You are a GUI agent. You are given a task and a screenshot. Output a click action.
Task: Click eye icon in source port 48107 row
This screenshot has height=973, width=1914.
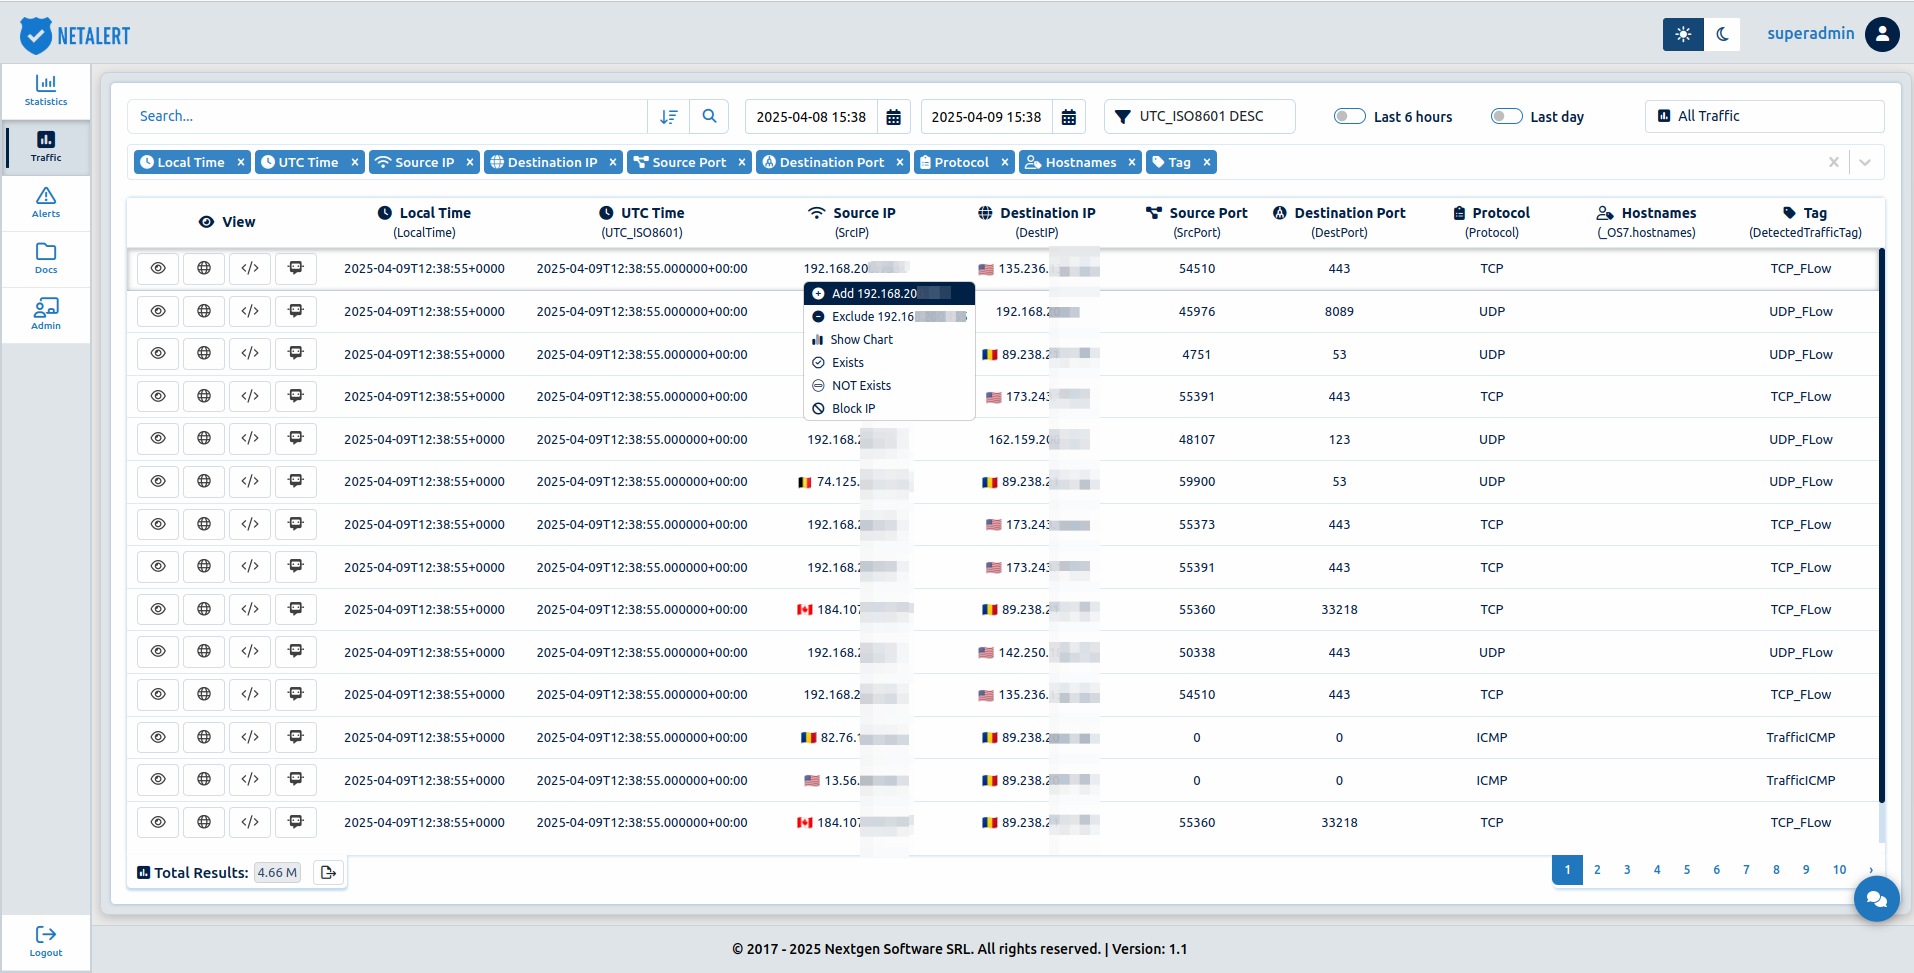point(158,439)
